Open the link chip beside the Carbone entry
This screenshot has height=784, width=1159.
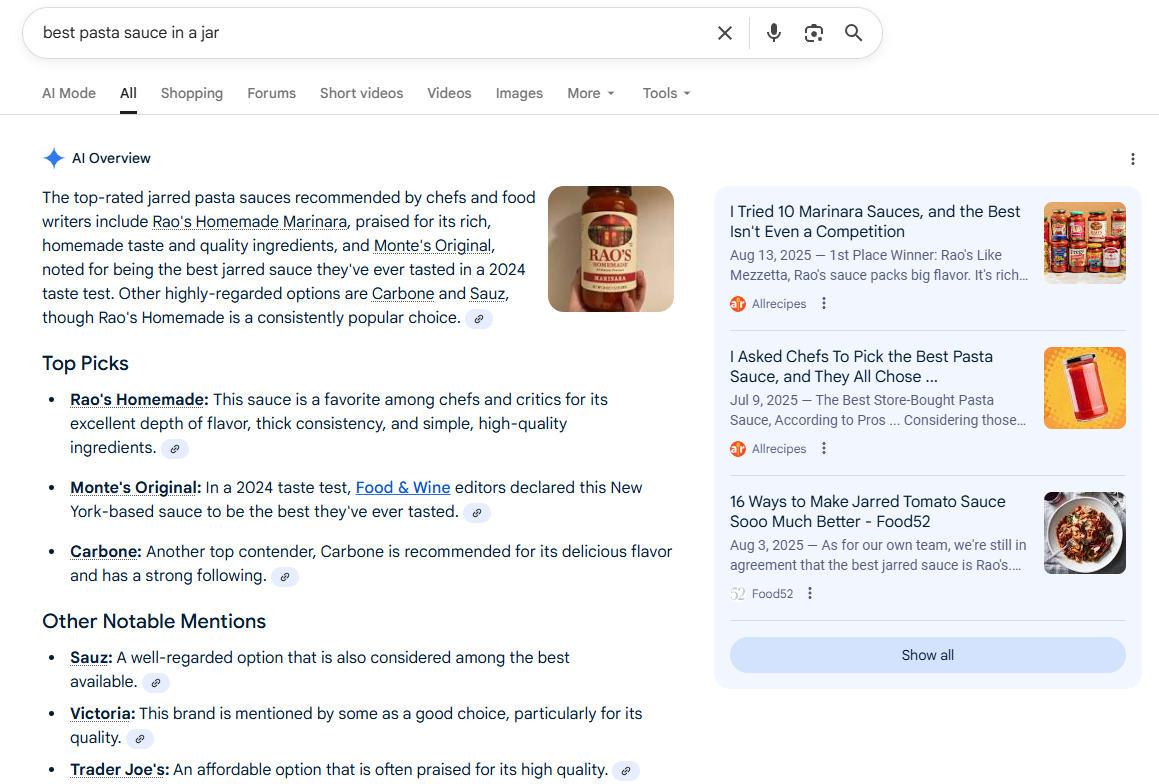(285, 576)
